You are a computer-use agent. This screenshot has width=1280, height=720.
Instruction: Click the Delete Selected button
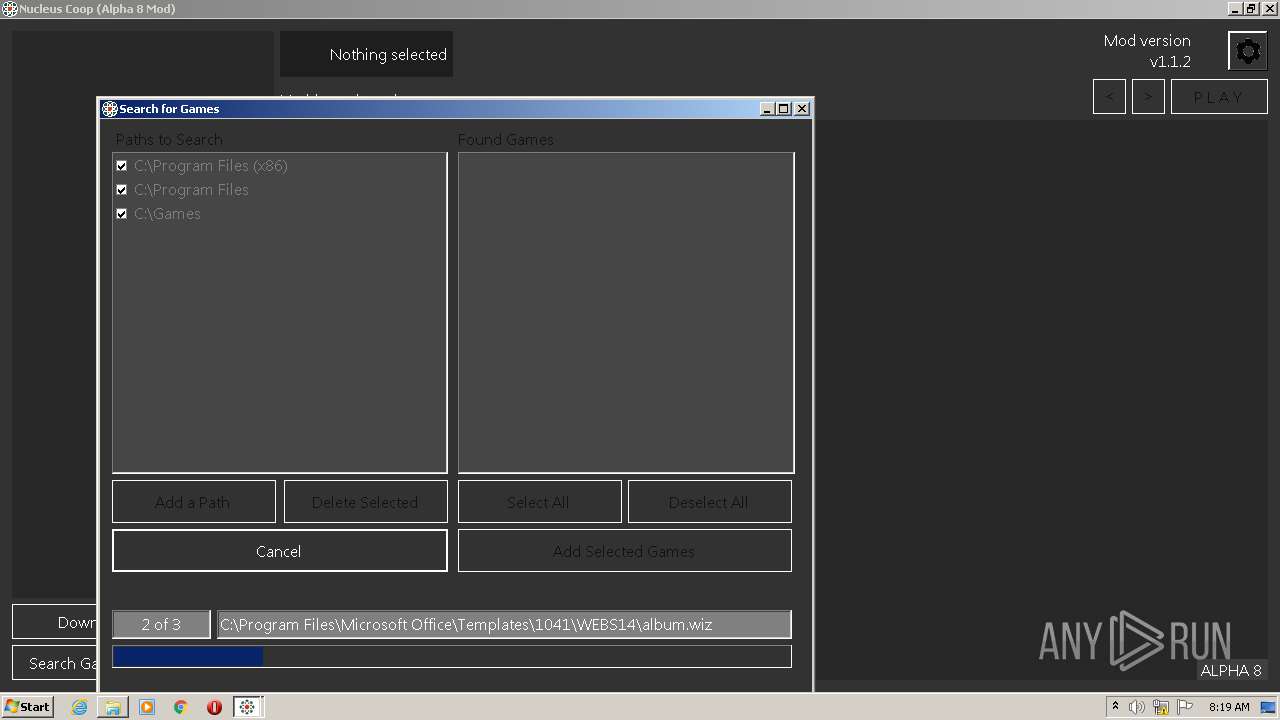pyautogui.click(x=365, y=502)
